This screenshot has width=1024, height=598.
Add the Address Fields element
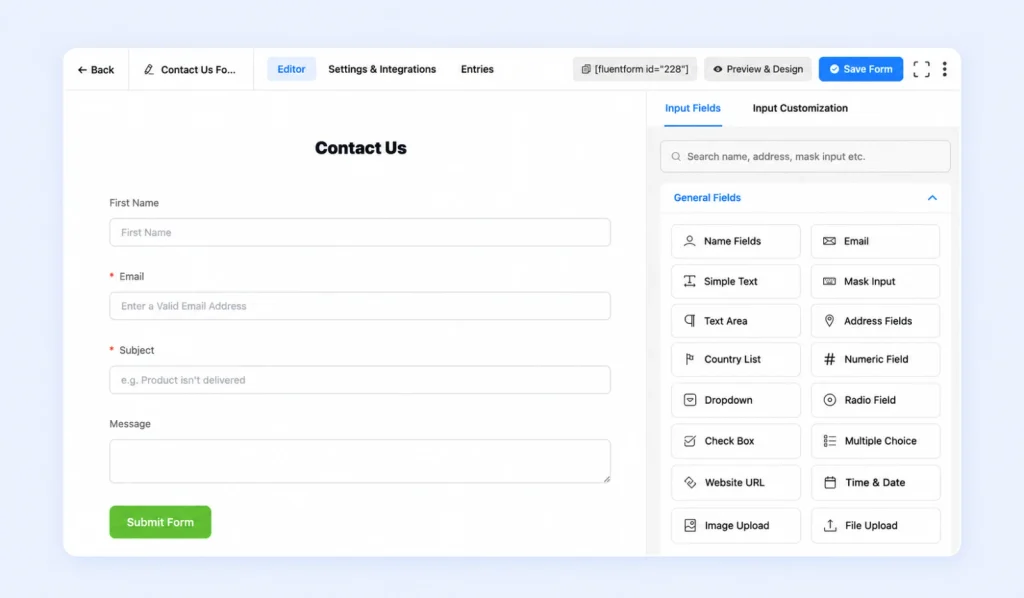[x=875, y=321]
